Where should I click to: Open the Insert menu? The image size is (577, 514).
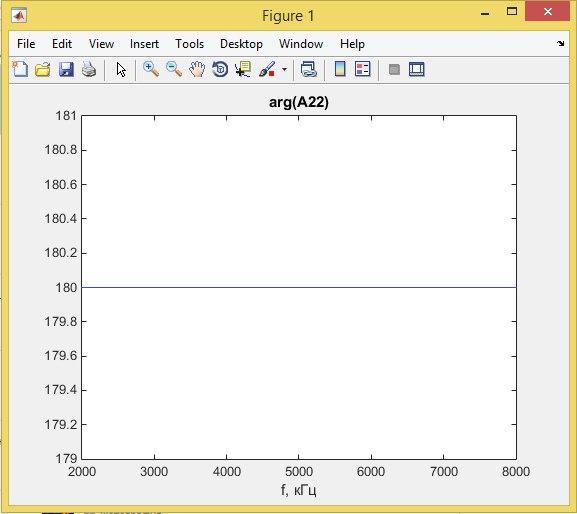tap(144, 44)
